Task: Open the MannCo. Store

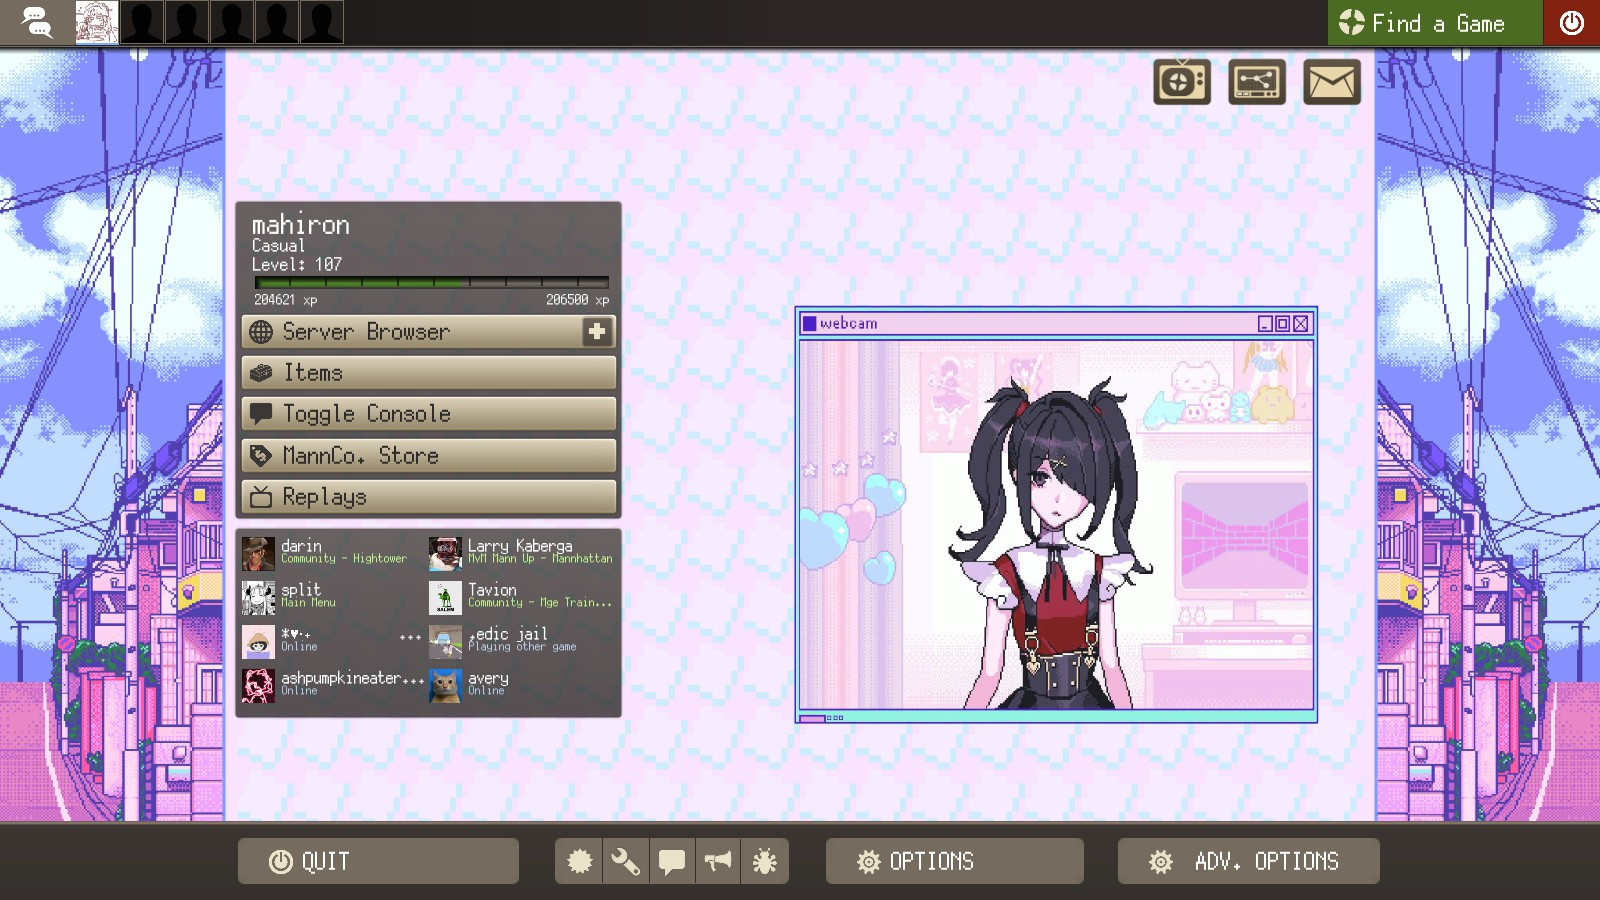Action: [429, 456]
